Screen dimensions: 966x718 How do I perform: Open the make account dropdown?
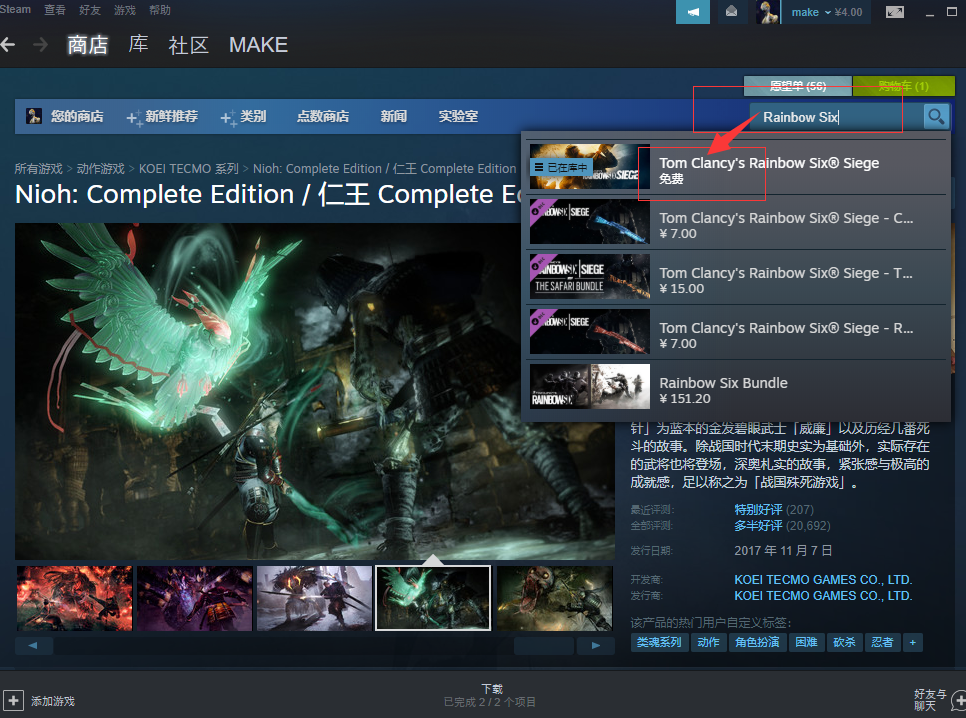point(812,12)
